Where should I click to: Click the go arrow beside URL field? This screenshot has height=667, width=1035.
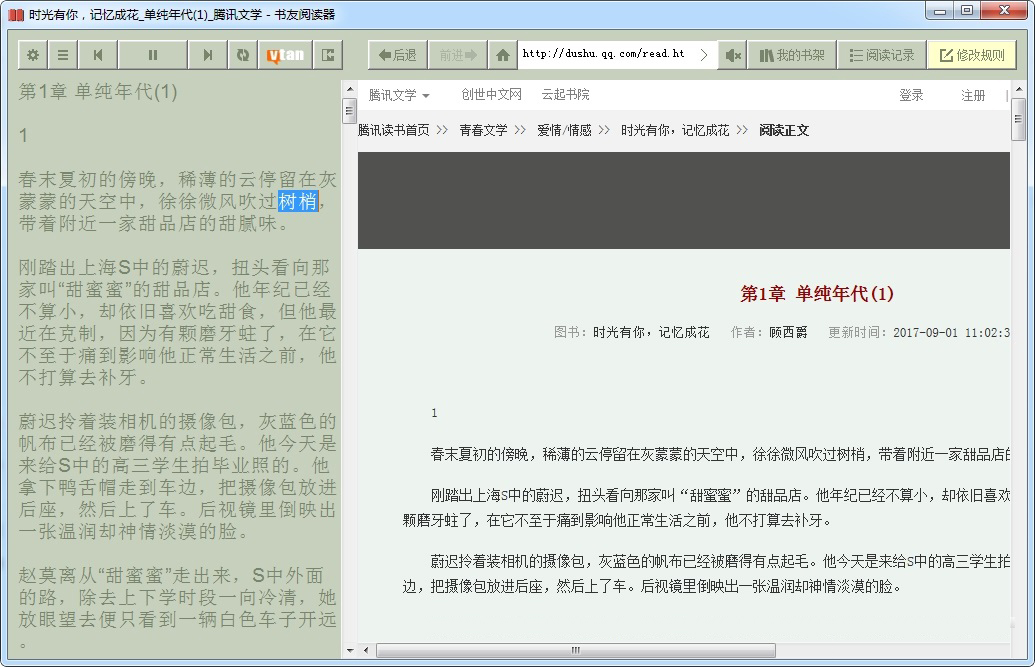point(704,55)
